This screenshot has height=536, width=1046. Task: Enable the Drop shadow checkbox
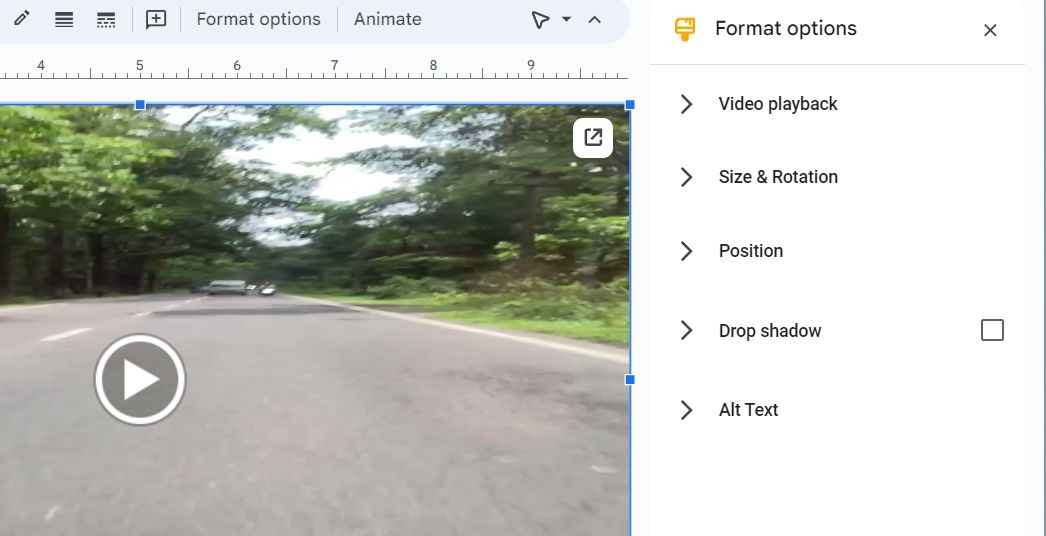click(992, 330)
